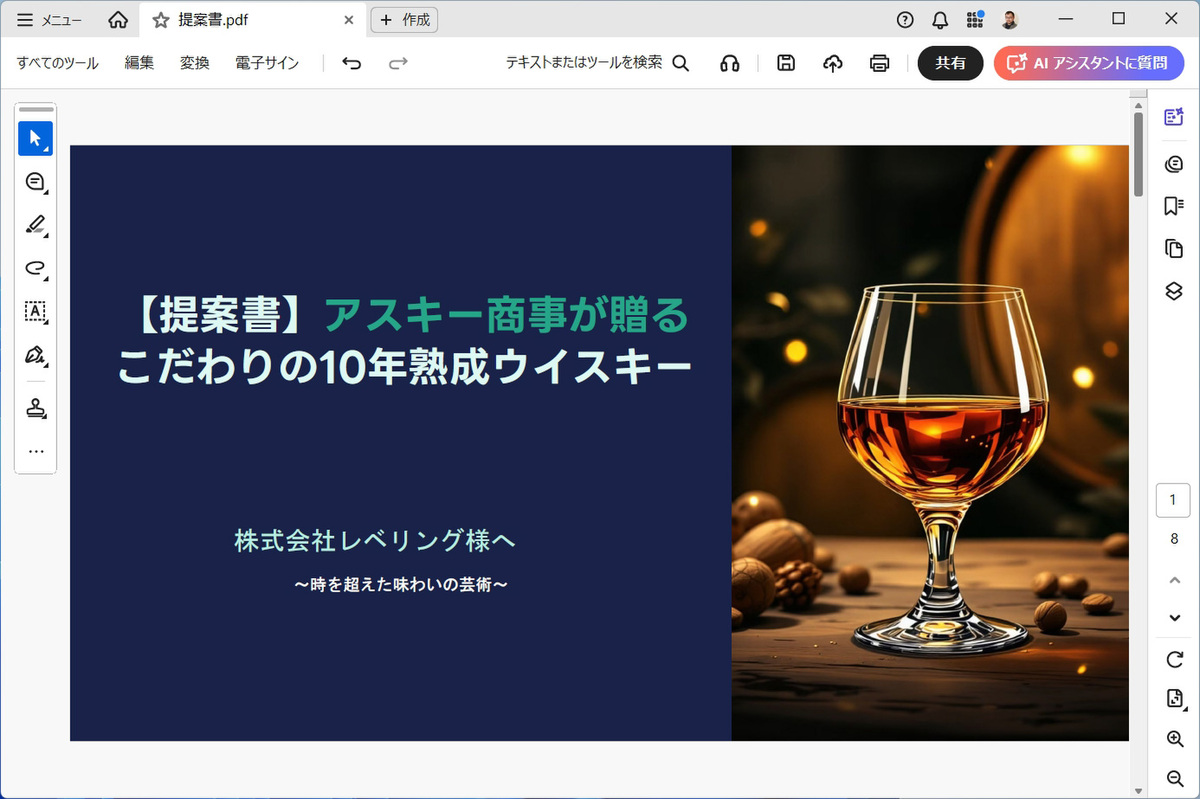Open the fill and sign pen tool
This screenshot has height=799, width=1200.
click(x=35, y=355)
